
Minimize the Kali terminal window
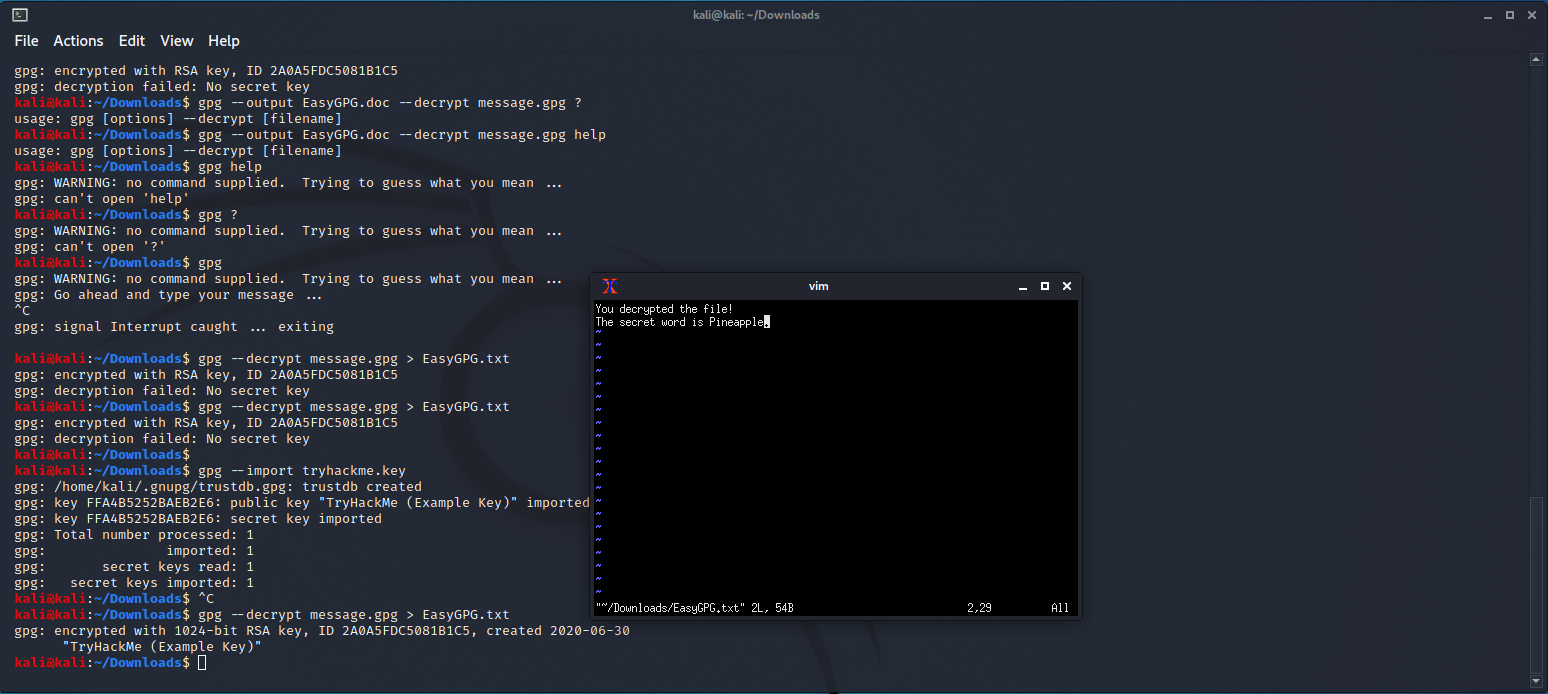pyautogui.click(x=1486, y=15)
